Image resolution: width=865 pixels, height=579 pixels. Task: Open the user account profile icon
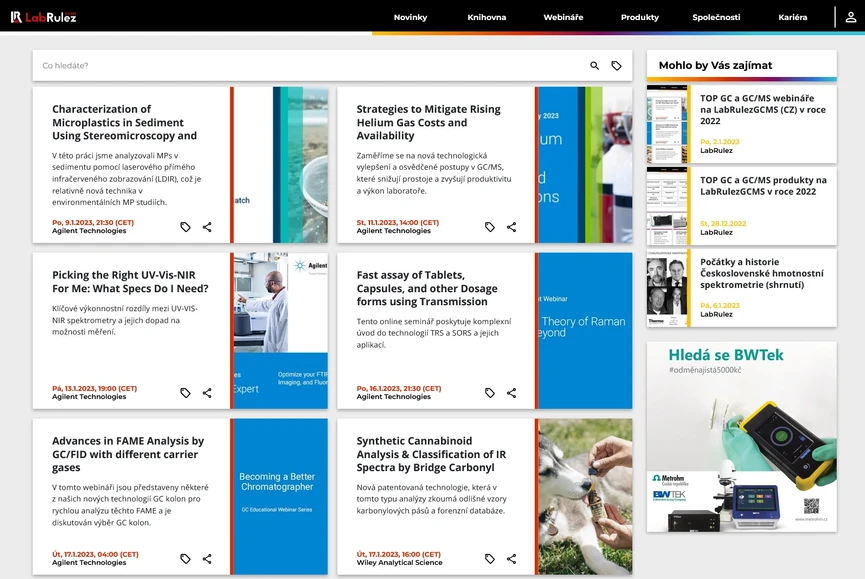point(851,17)
